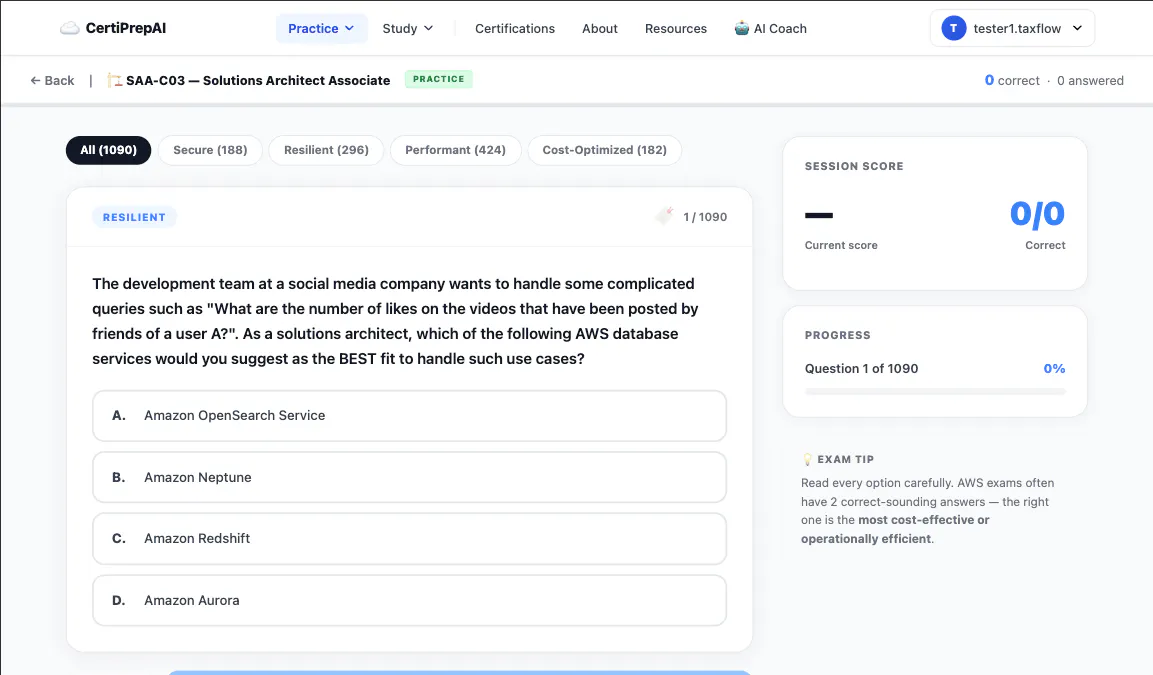Open the Practice dropdown menu
The height and width of the screenshot is (675, 1153).
[x=321, y=28]
